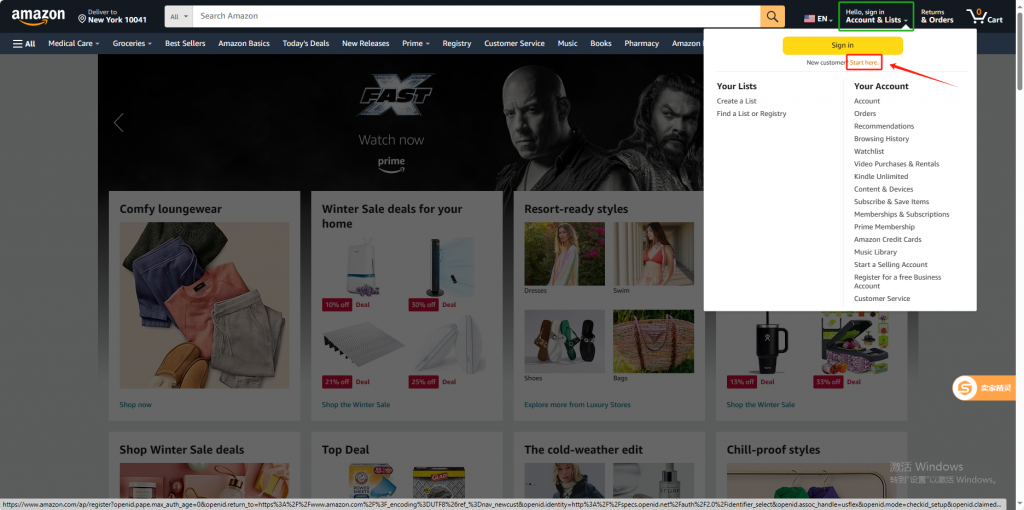Open the Dresses thumbnail in Resort-ready styles

point(564,254)
